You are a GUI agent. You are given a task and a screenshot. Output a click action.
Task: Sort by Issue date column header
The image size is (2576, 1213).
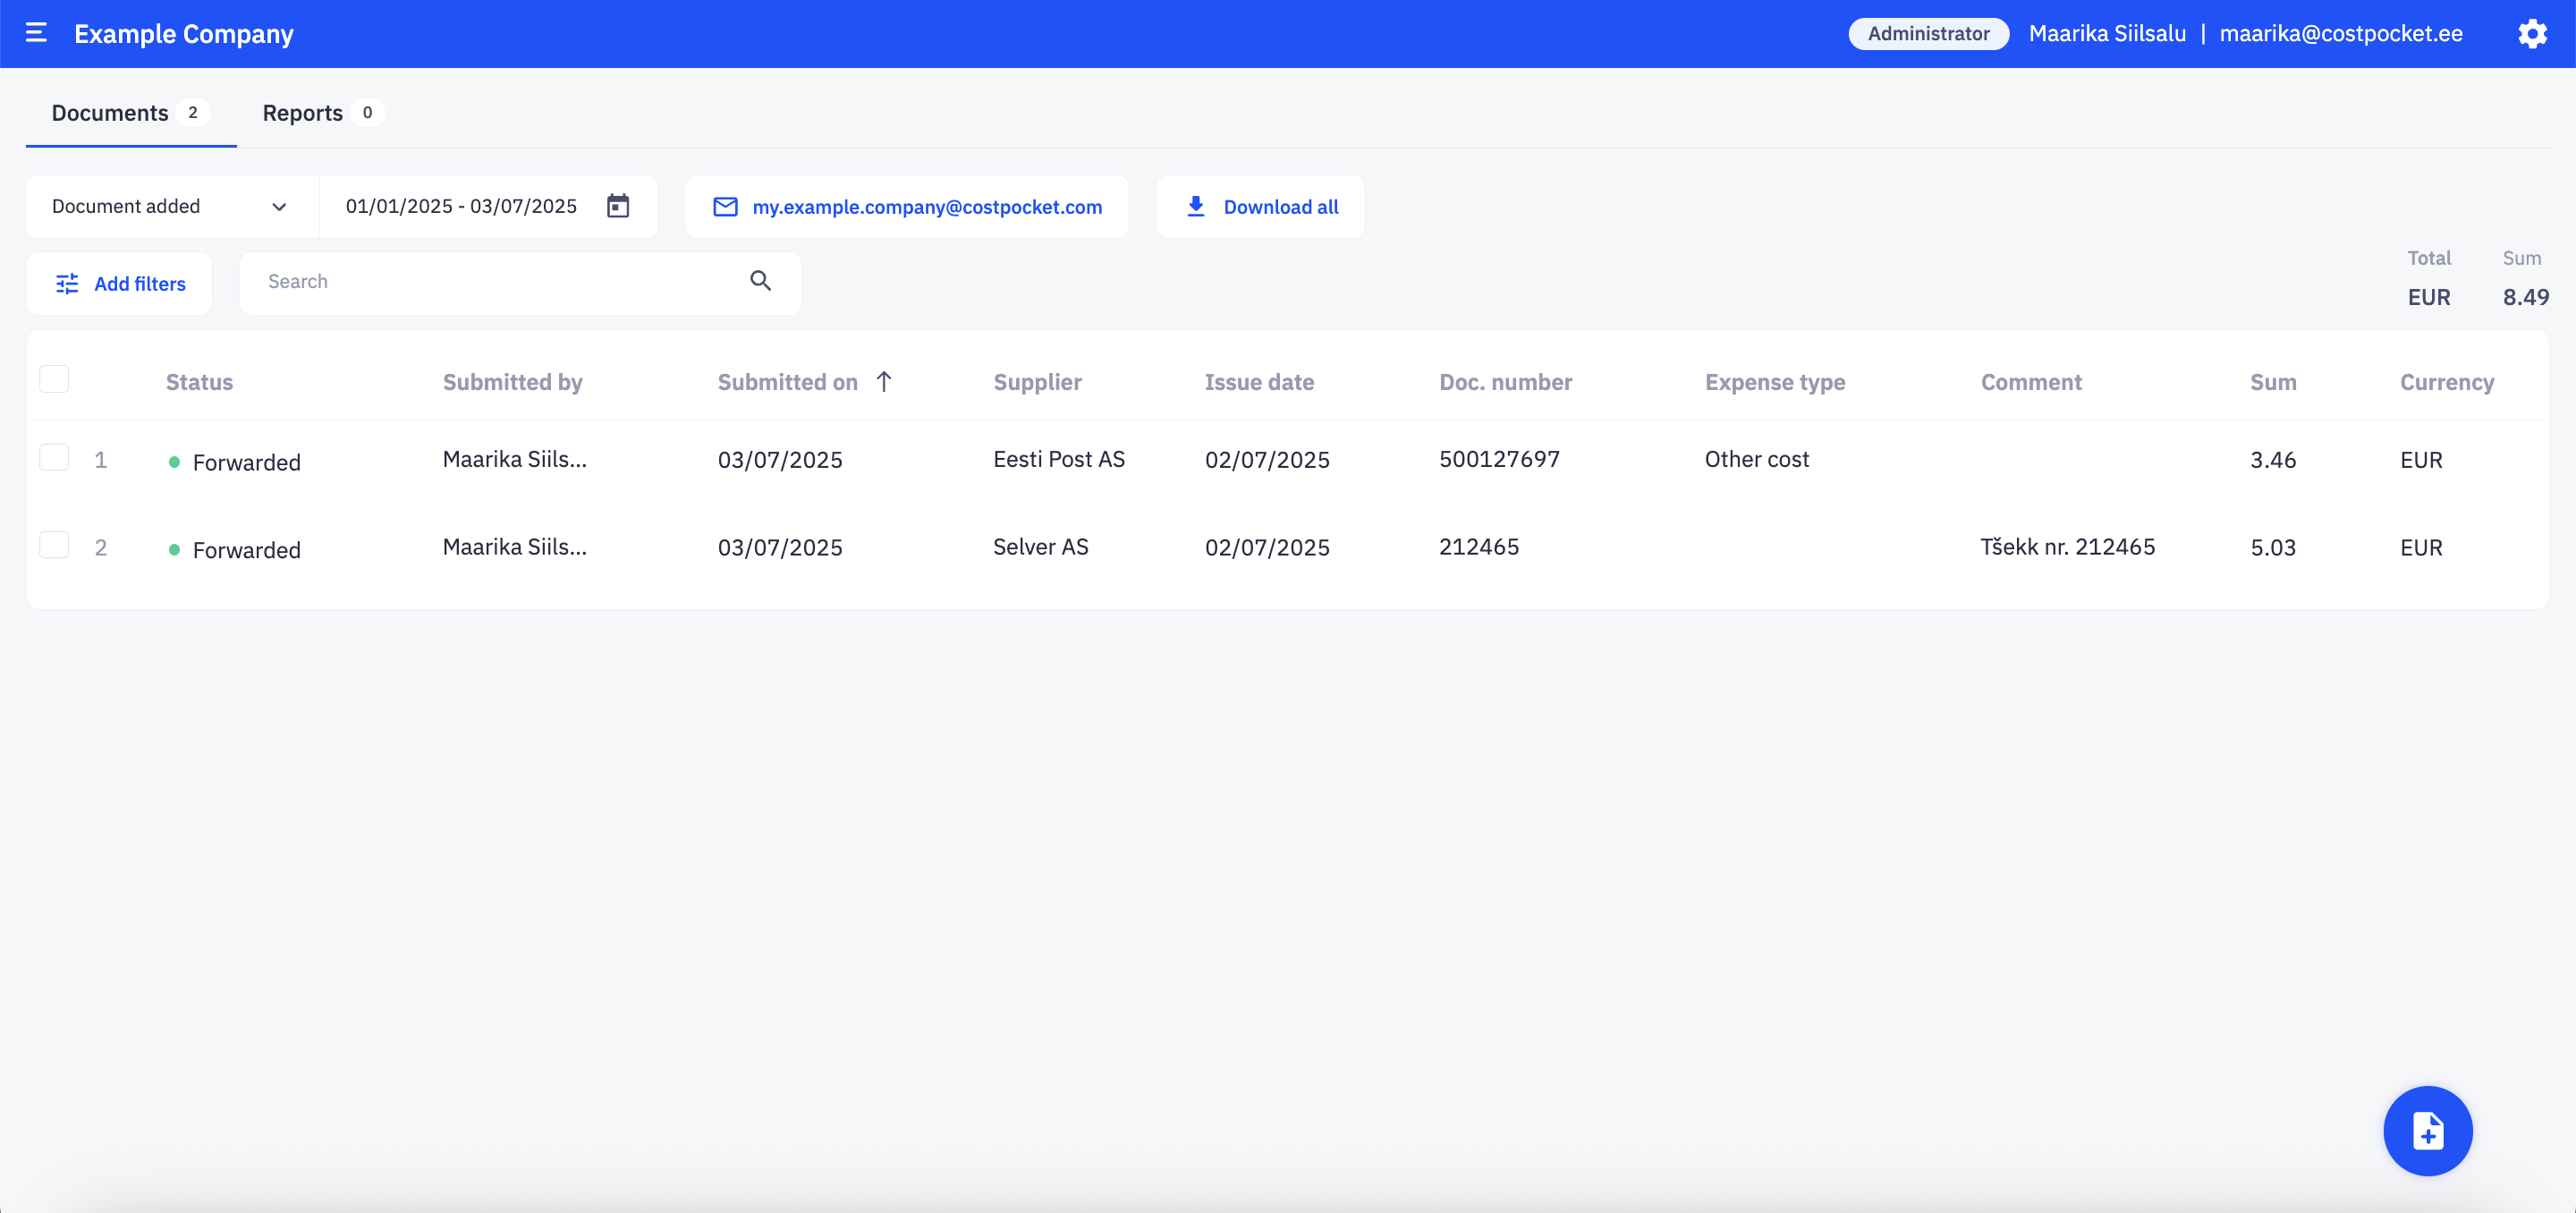pyautogui.click(x=1259, y=382)
